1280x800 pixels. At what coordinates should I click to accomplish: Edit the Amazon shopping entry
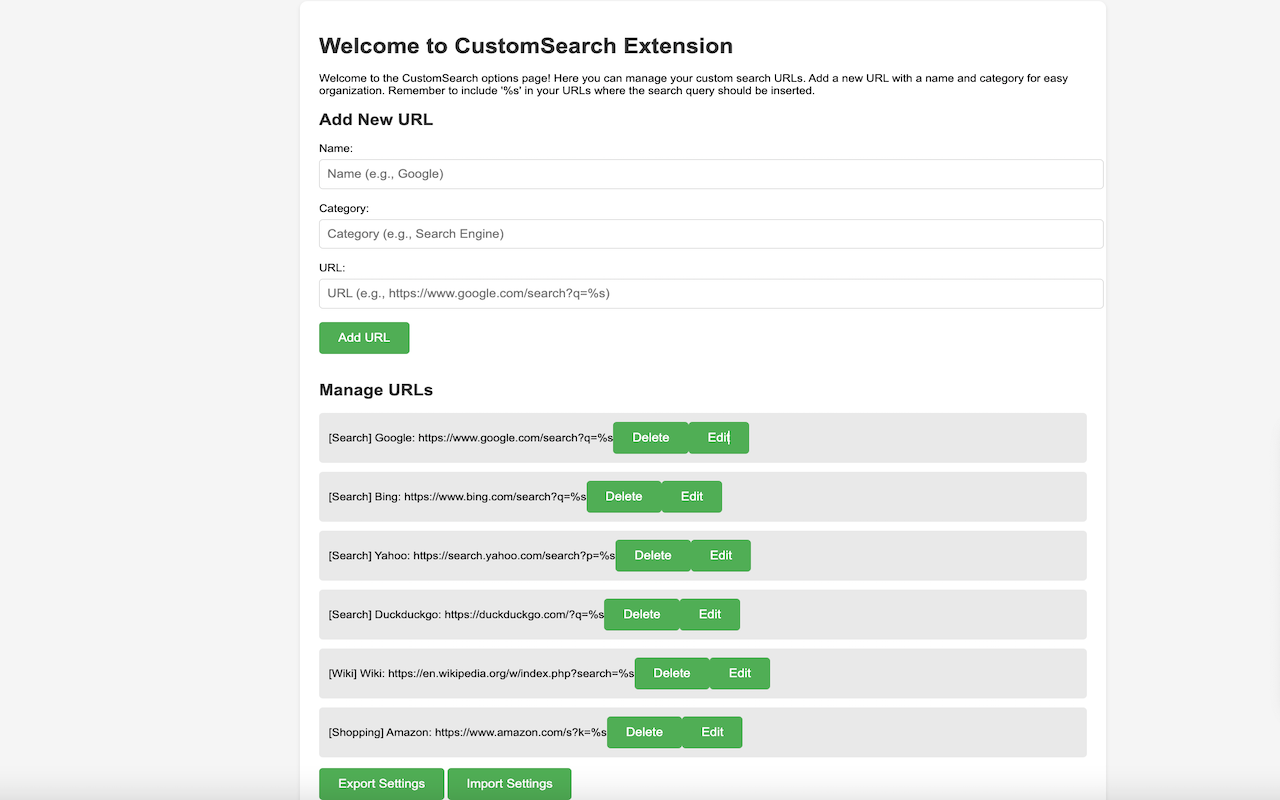(712, 732)
